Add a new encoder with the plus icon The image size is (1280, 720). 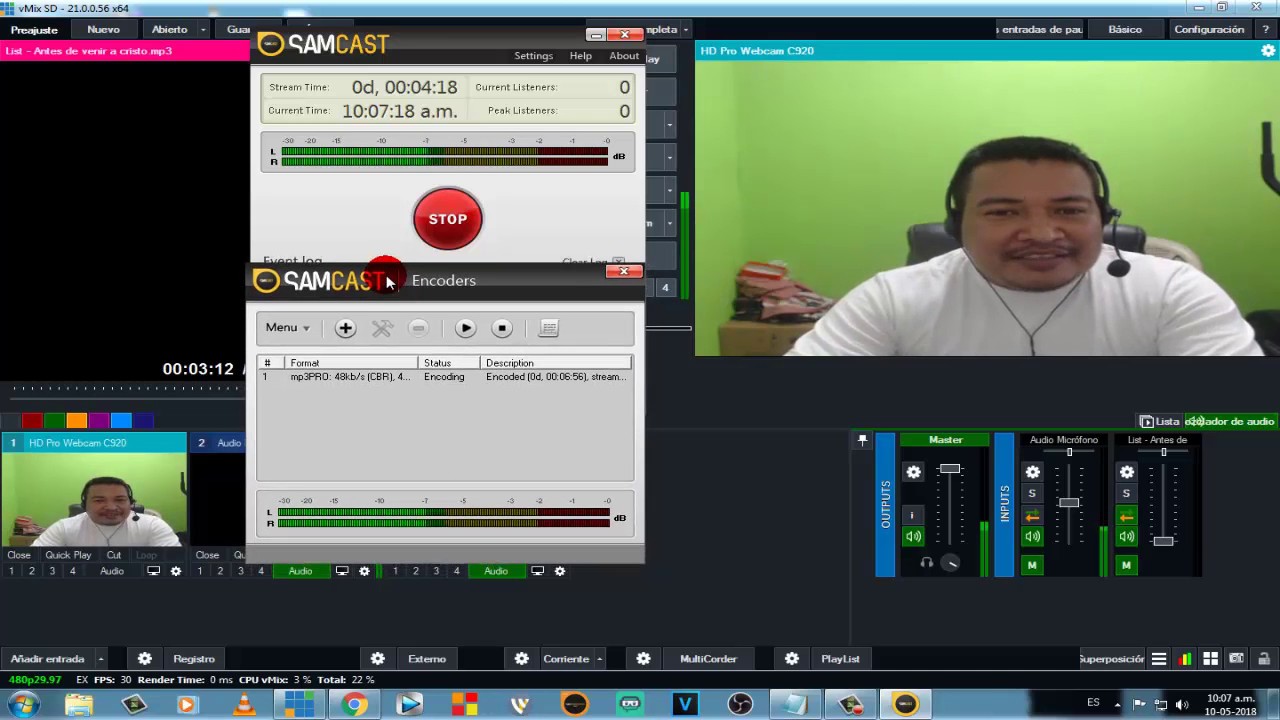pyautogui.click(x=345, y=328)
